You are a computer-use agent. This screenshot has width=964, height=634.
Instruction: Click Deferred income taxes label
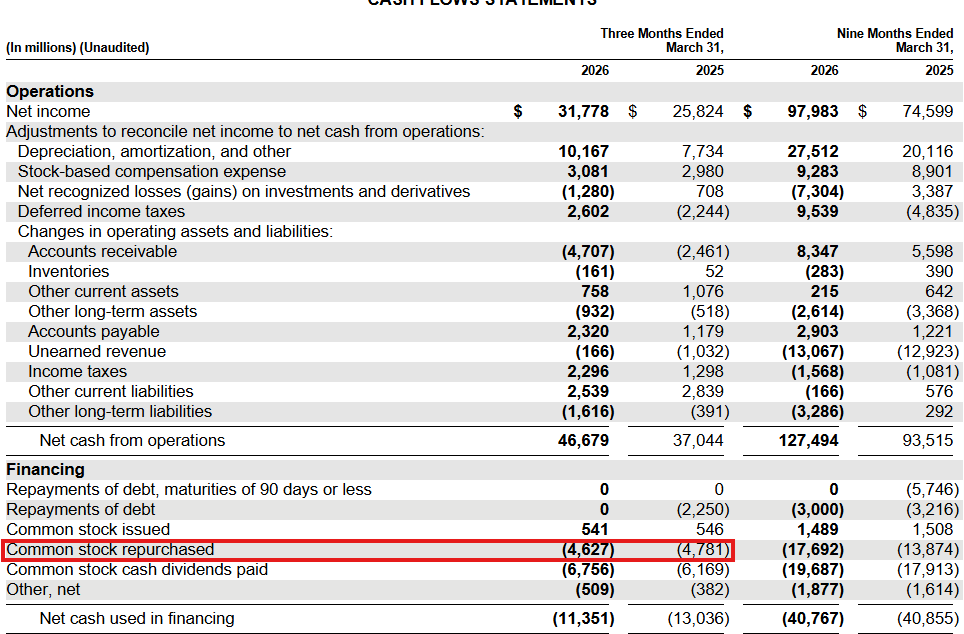tap(101, 211)
